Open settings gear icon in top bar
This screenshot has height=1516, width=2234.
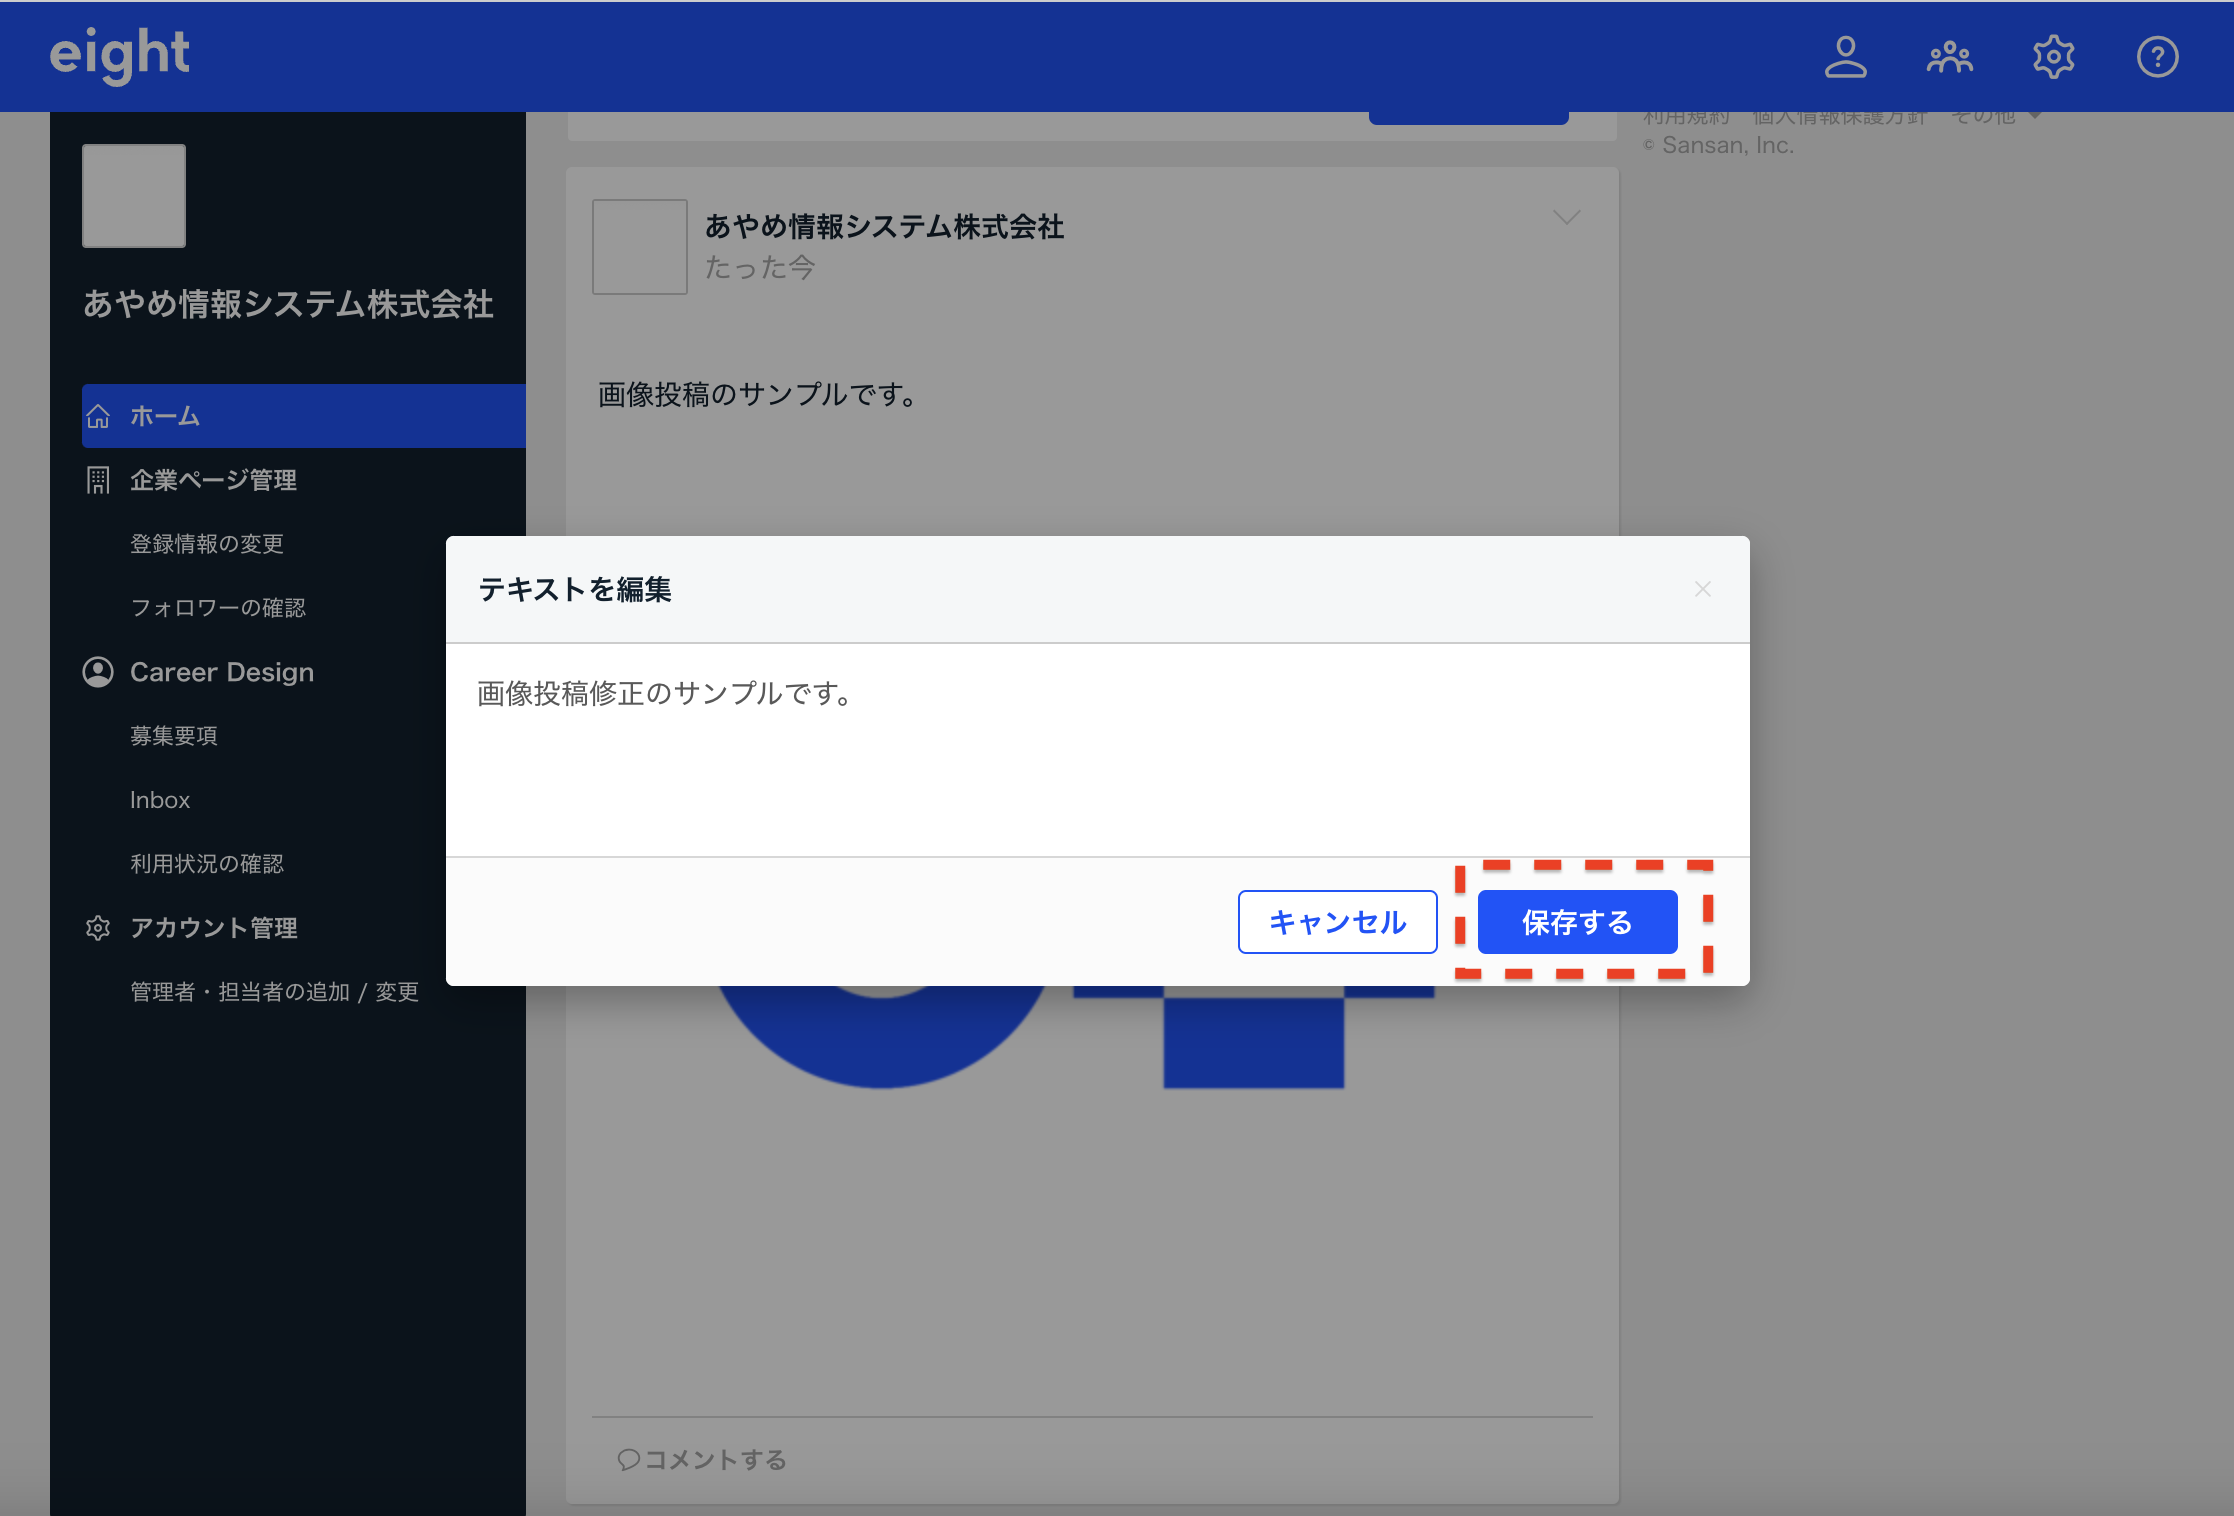click(x=2053, y=57)
